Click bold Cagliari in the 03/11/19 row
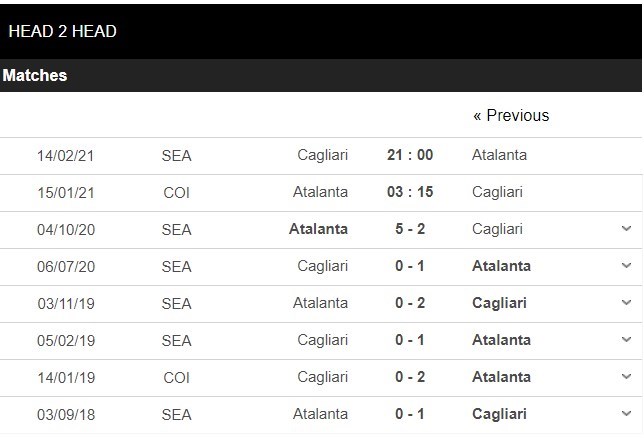Viewport: 644px width, 438px height. click(x=500, y=303)
